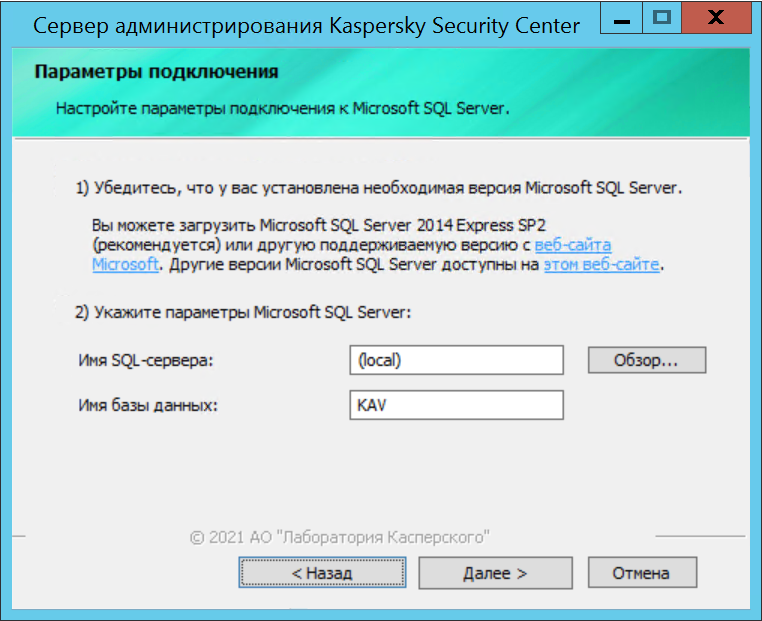Click the 'Настройте параметры подключения' subtitle
762x621 pixels.
click(282, 108)
